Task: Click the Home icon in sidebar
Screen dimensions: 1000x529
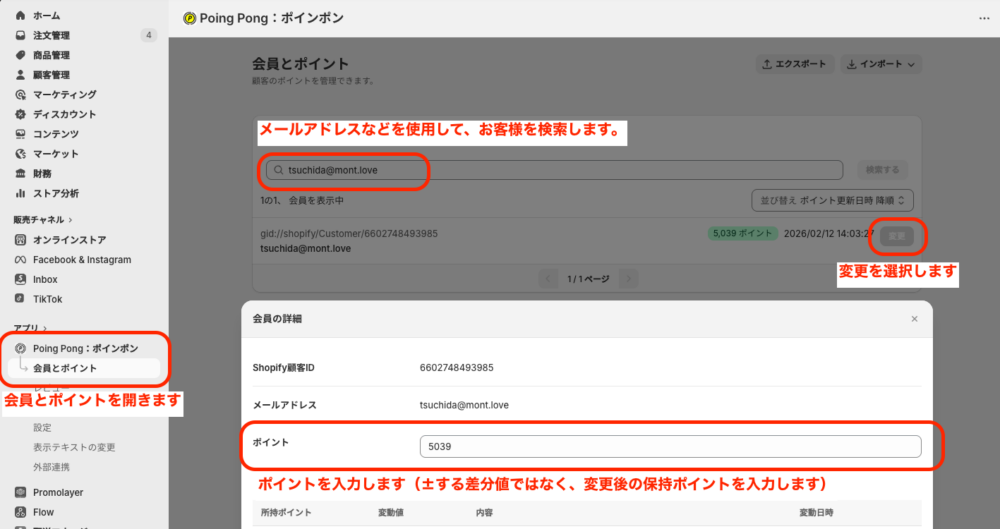Action: coord(21,16)
